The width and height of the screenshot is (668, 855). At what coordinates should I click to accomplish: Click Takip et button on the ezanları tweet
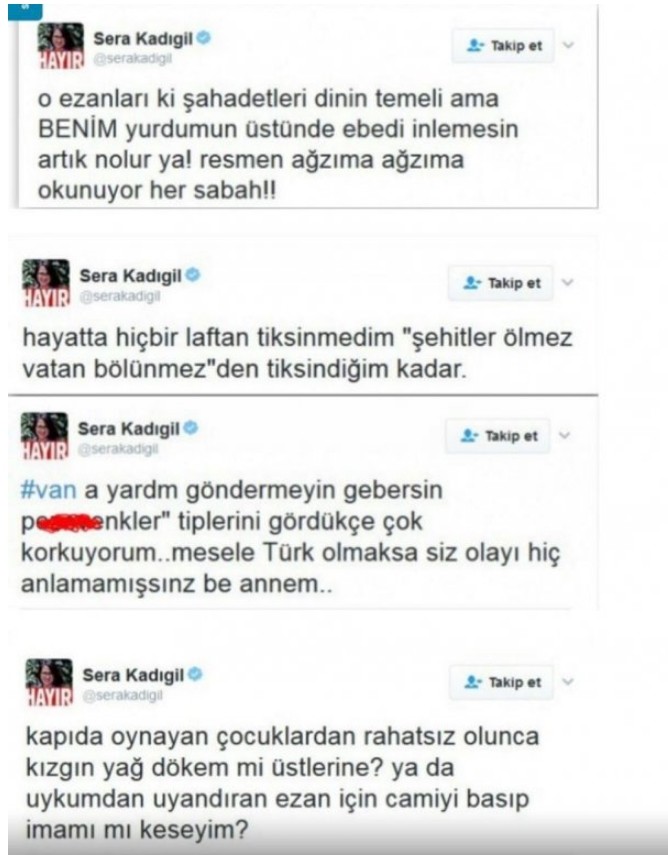503,46
